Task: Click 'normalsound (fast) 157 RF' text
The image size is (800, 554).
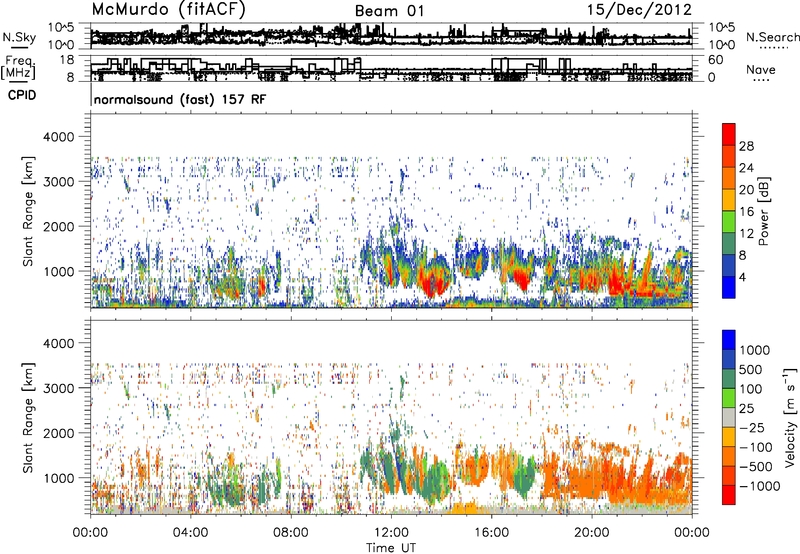Action: (x=180, y=99)
